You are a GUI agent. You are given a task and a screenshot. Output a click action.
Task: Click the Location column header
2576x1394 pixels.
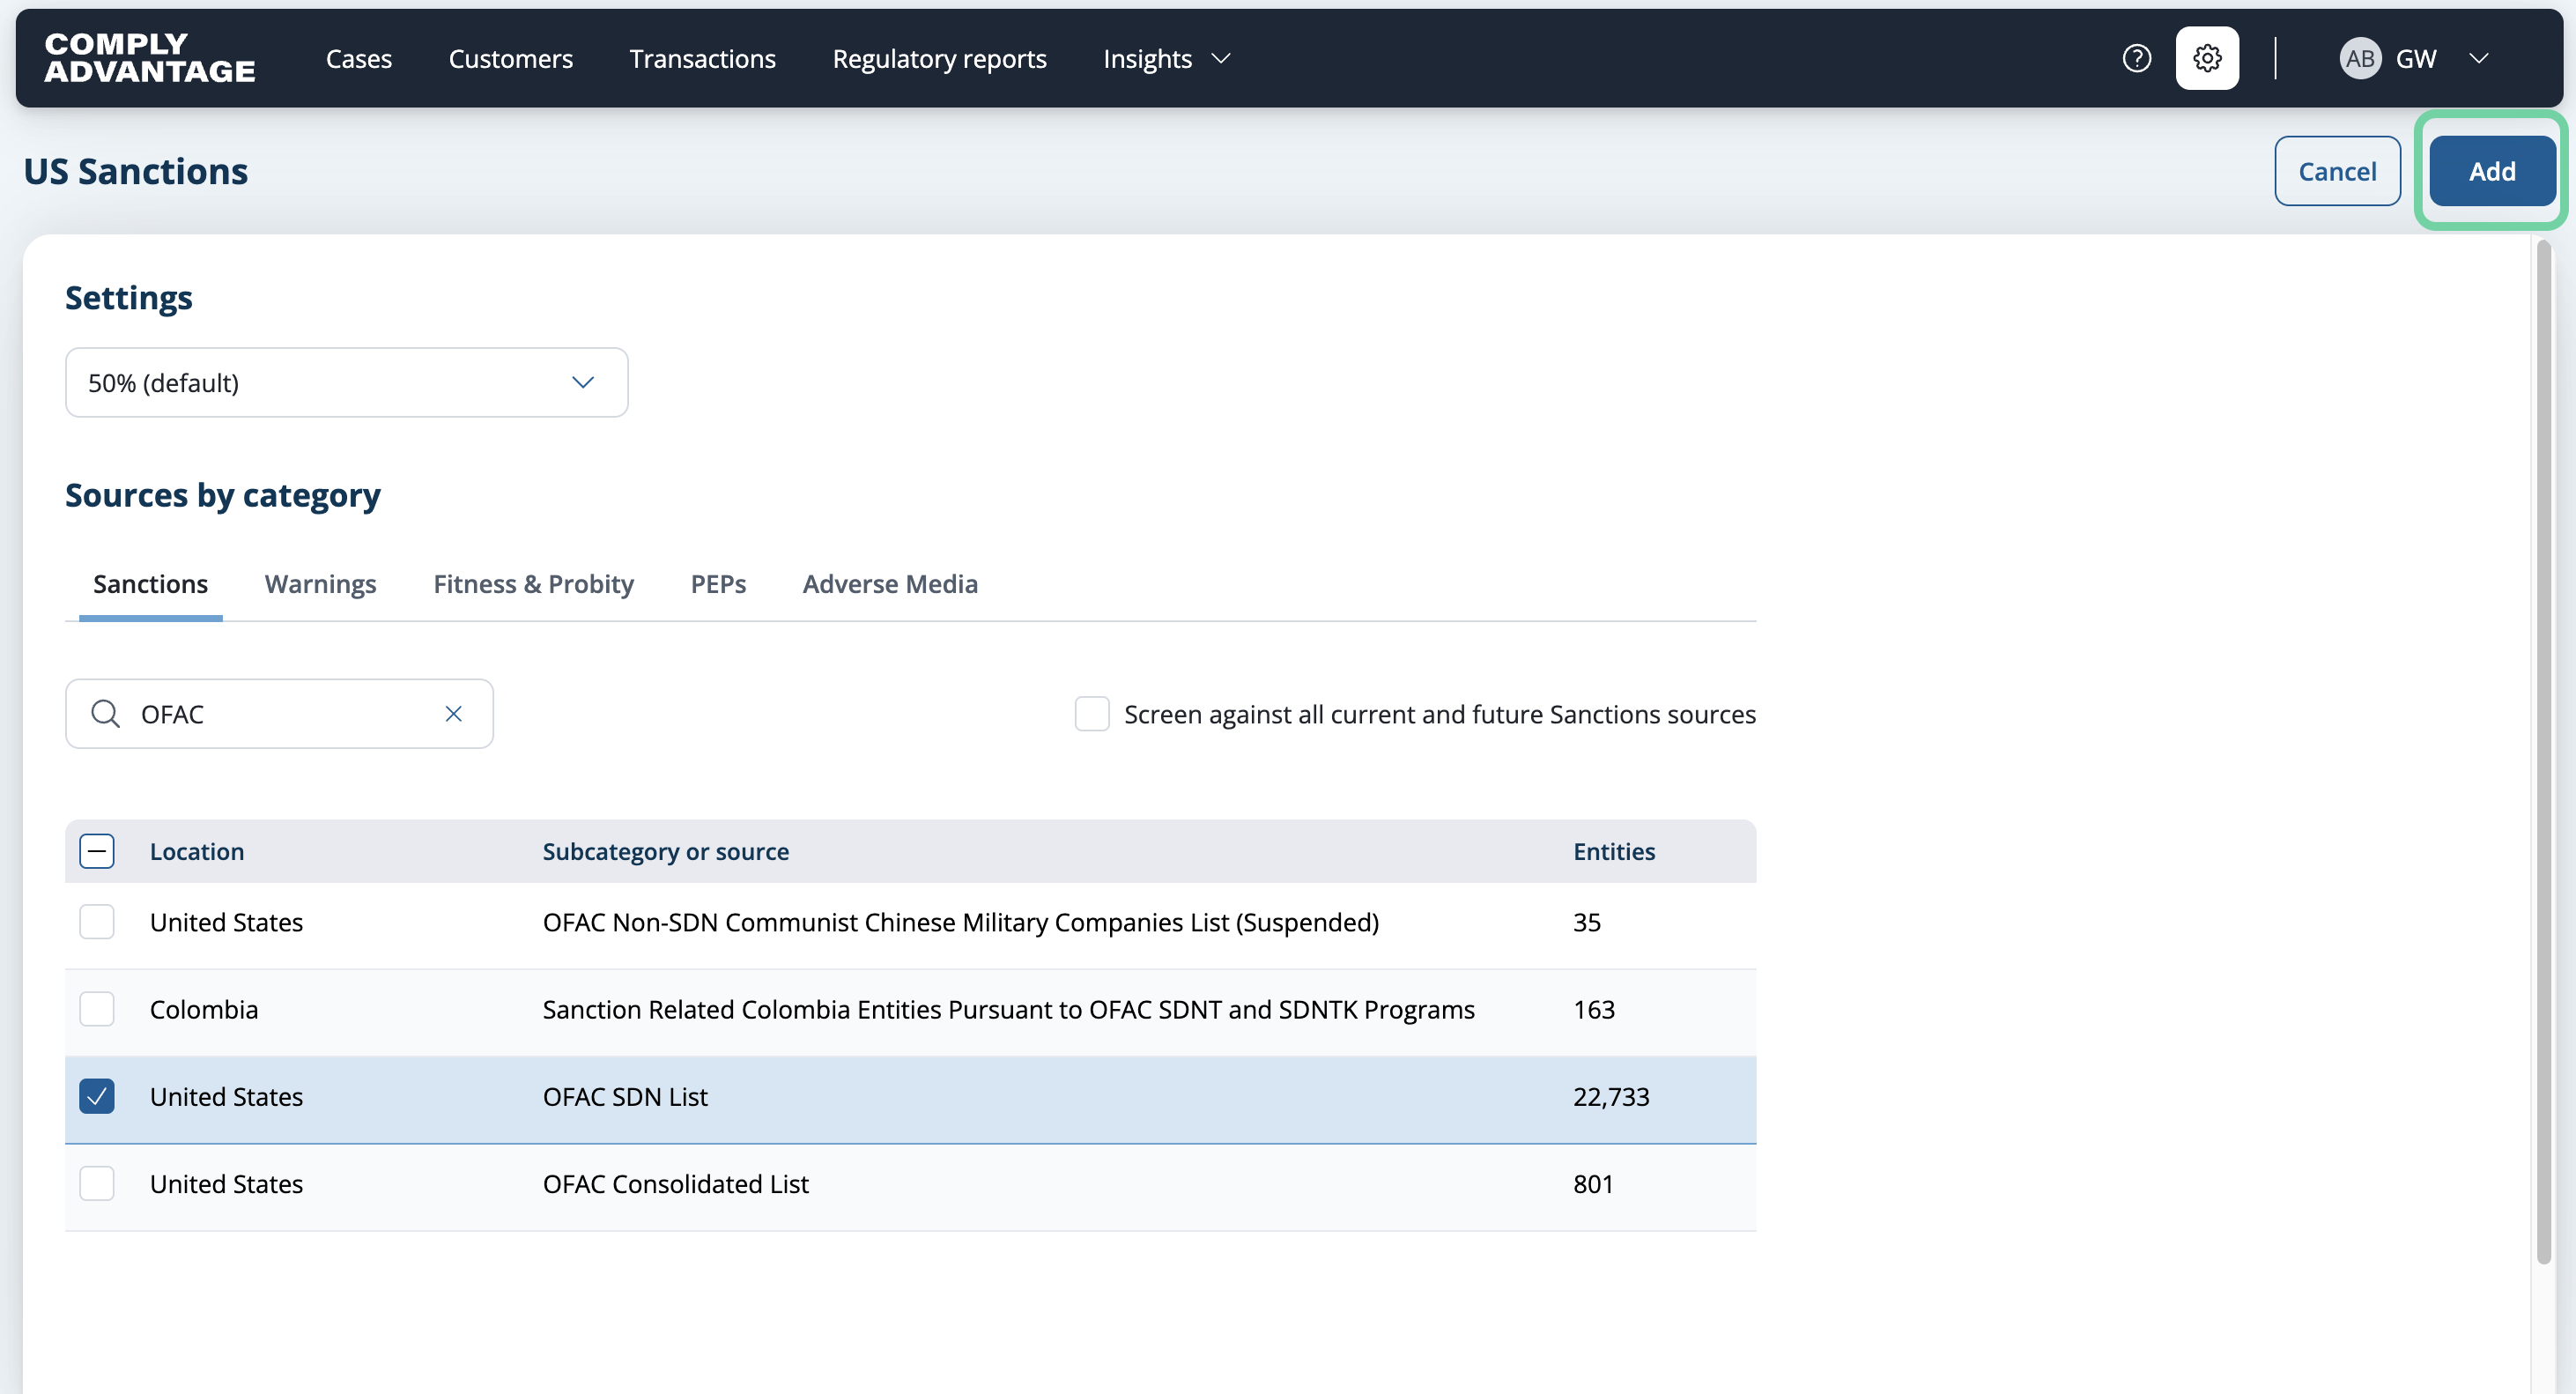point(197,852)
